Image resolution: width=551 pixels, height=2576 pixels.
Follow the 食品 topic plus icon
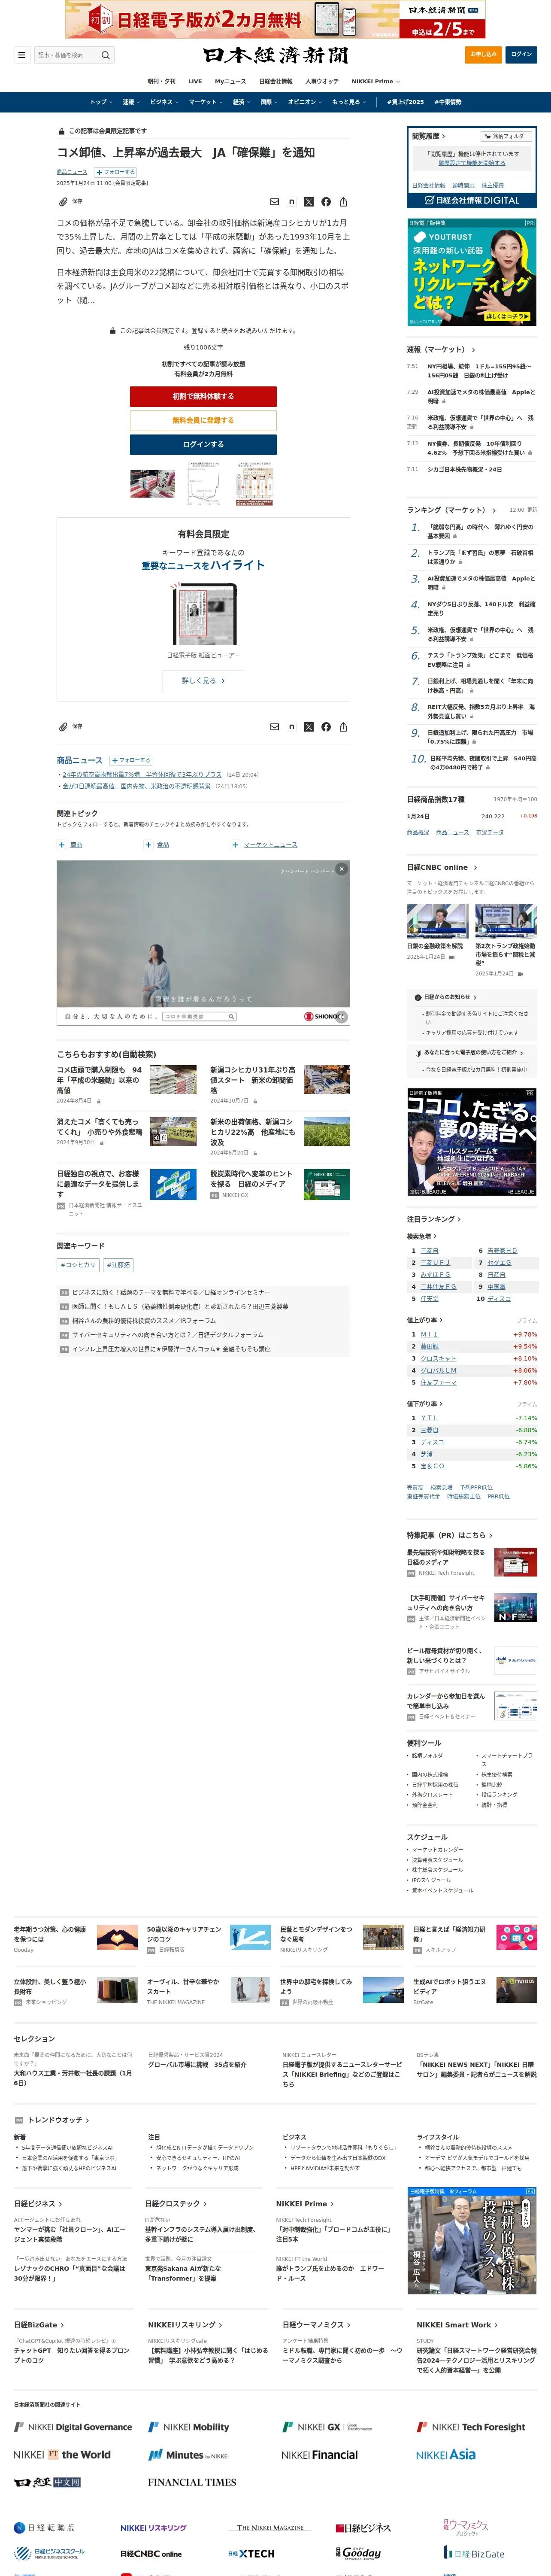148,845
